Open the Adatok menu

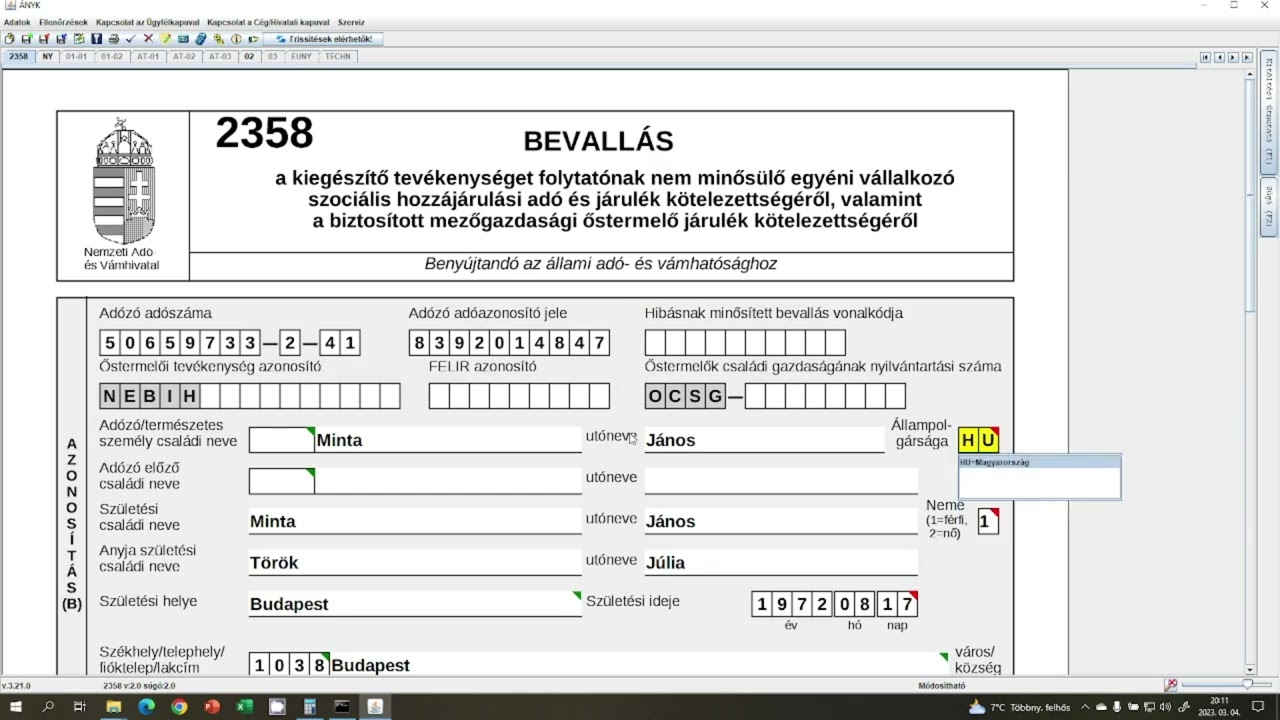(17, 22)
